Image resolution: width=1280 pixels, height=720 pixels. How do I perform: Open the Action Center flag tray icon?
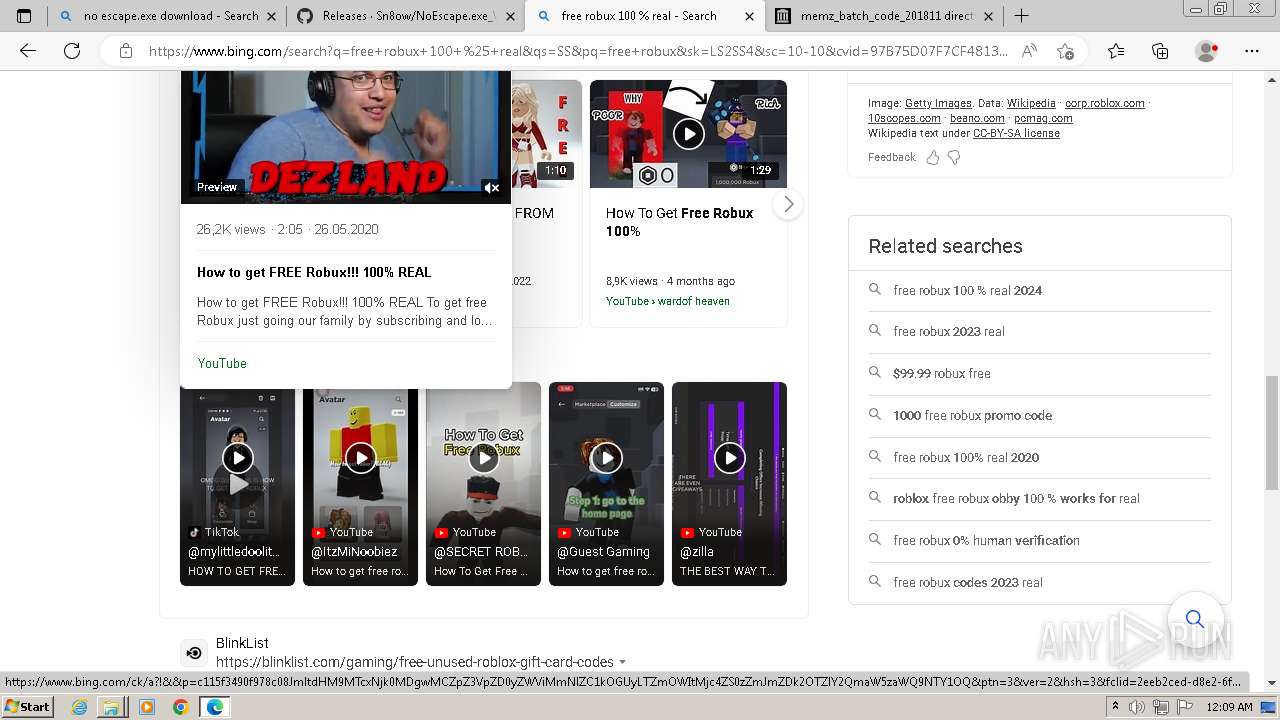click(x=1185, y=707)
